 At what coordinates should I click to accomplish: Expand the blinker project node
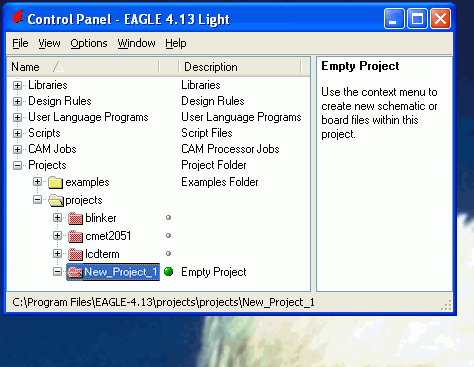point(57,218)
